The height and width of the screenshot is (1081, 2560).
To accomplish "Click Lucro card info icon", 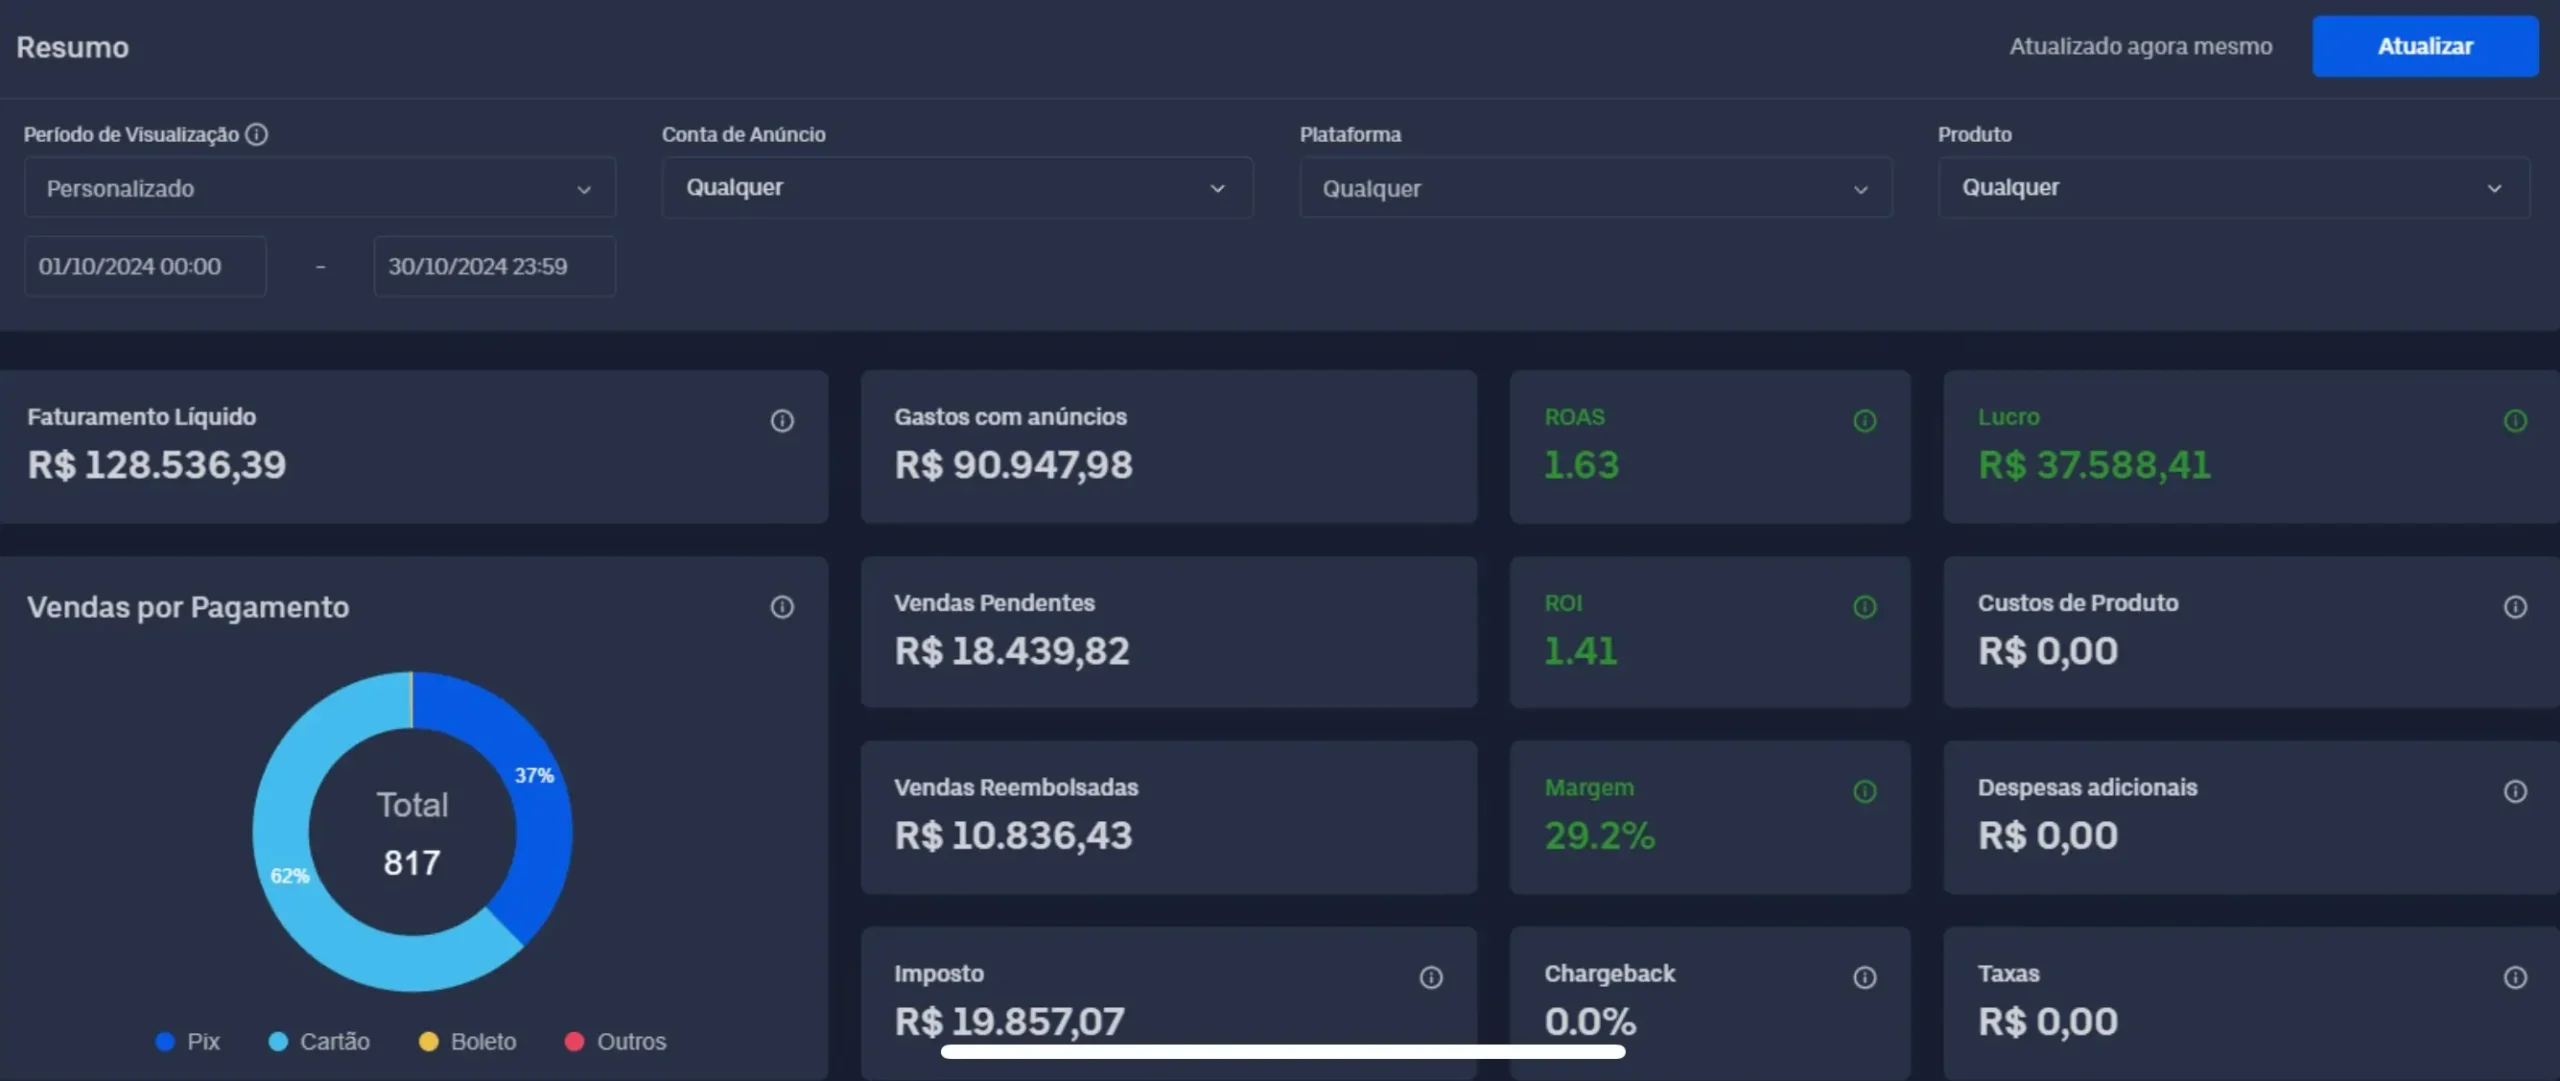I will pos(2514,421).
